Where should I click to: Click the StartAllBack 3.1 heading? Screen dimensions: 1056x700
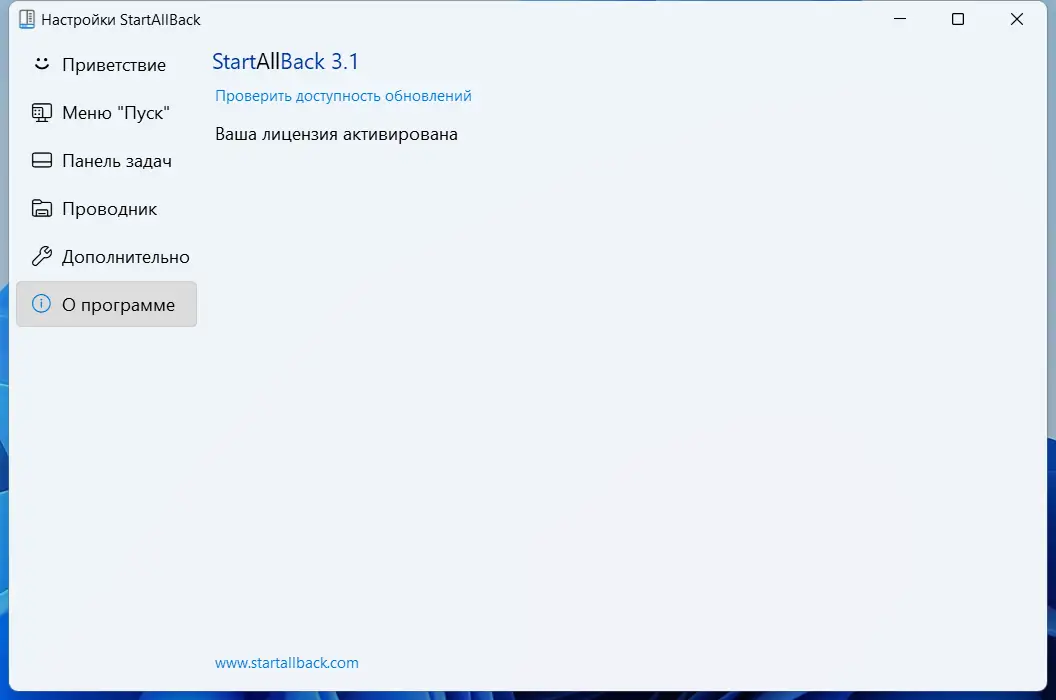coord(285,61)
